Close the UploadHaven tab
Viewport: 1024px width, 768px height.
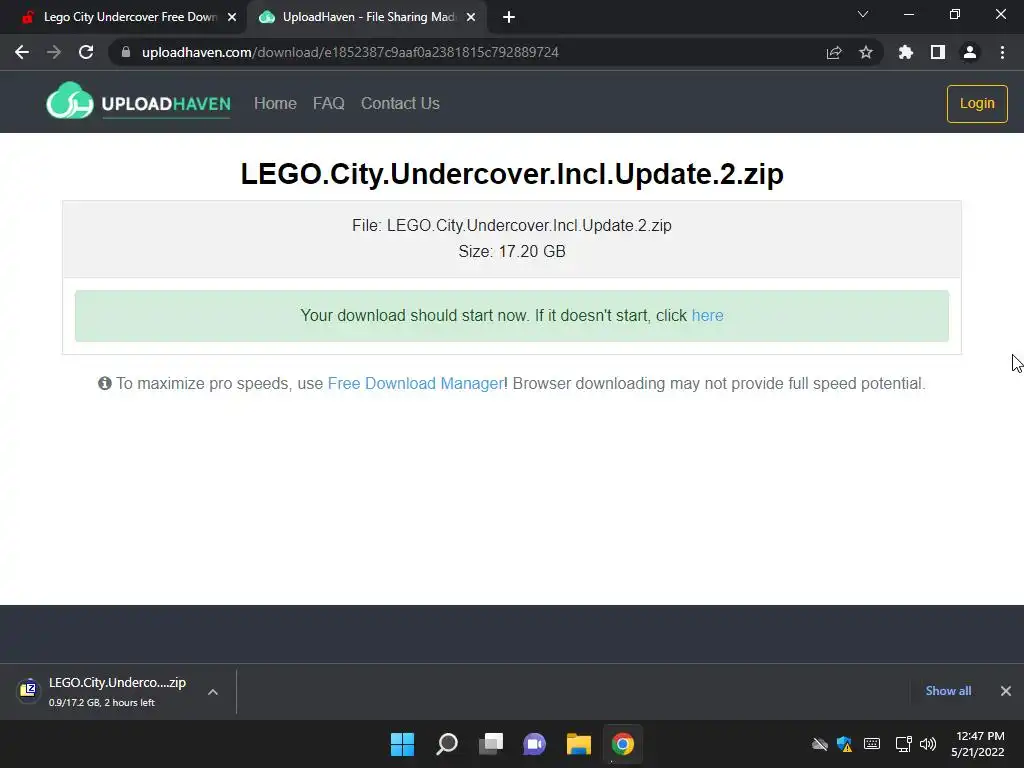click(x=471, y=18)
